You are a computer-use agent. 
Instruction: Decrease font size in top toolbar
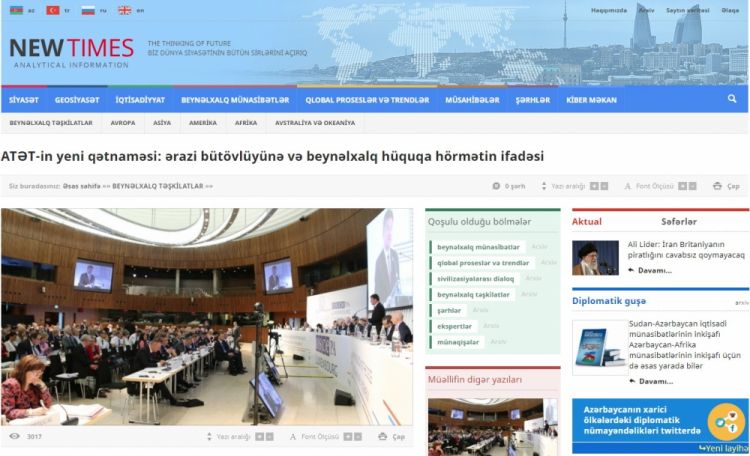click(692, 186)
